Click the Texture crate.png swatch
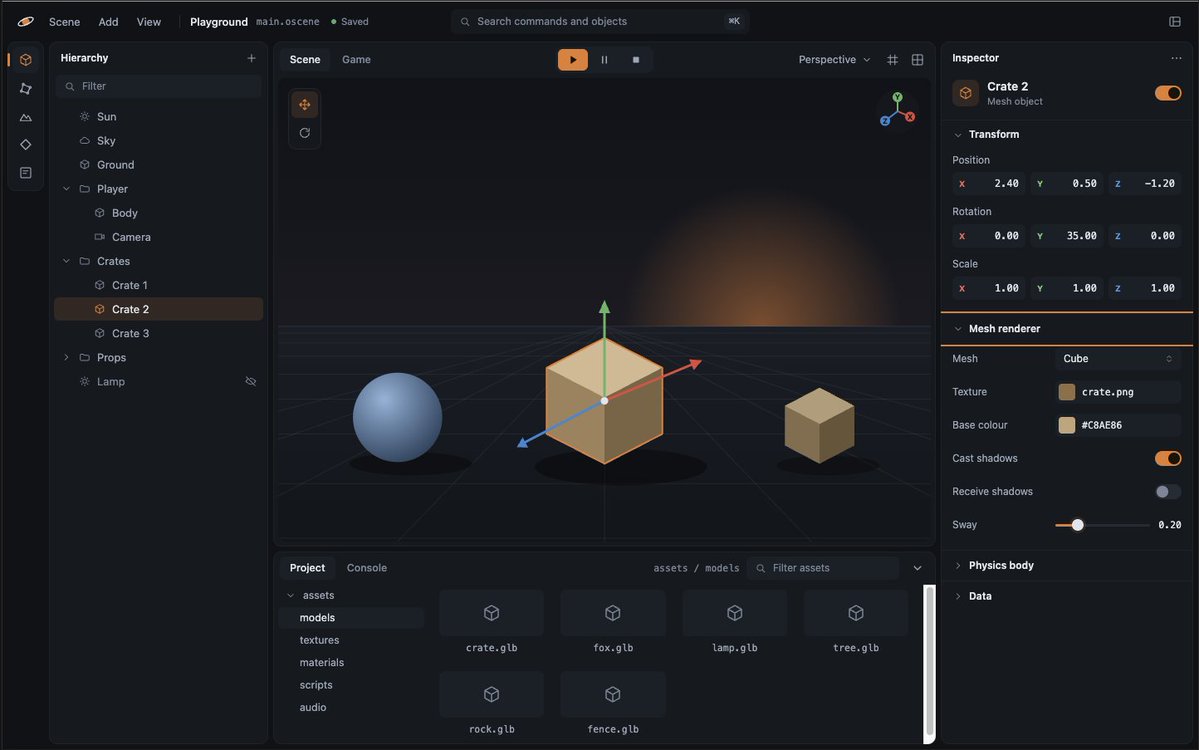The width and height of the screenshot is (1199, 750). 1067,392
